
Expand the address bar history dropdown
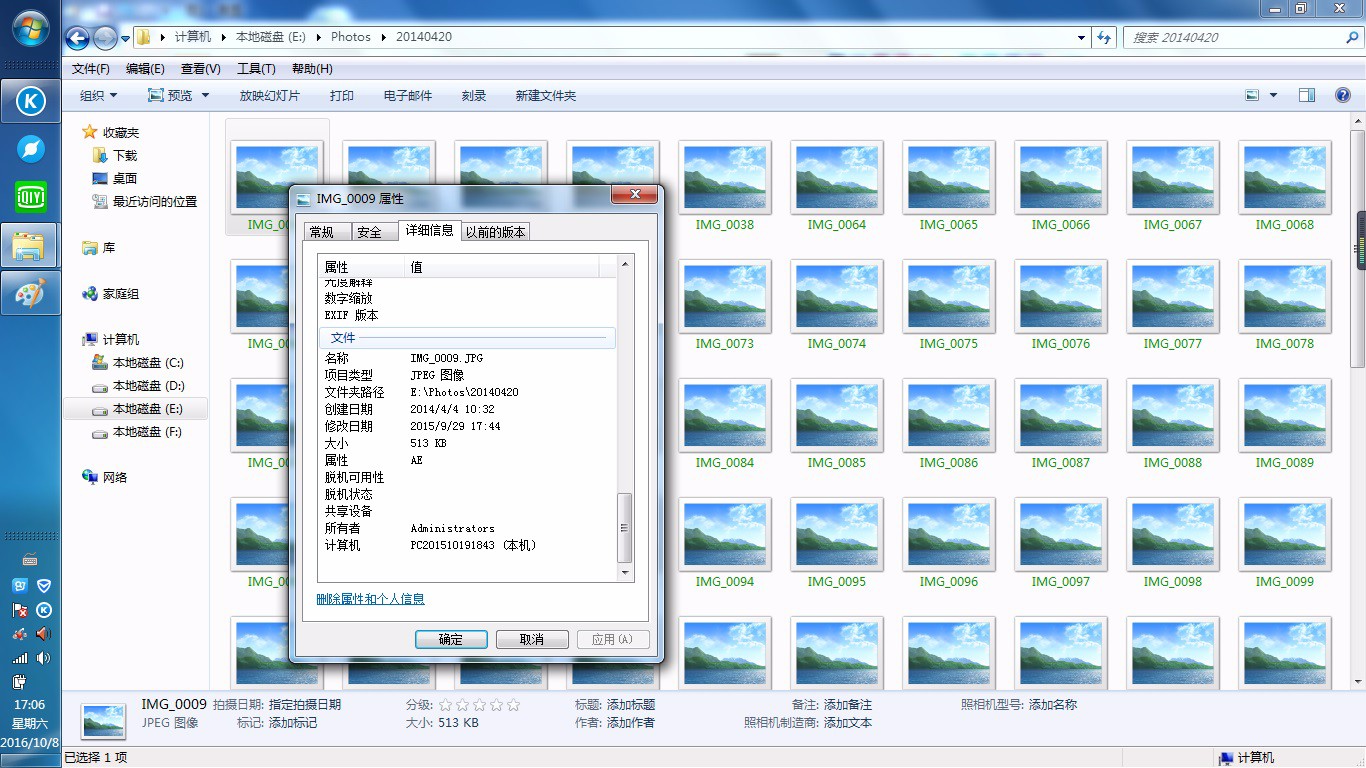pyautogui.click(x=1081, y=35)
